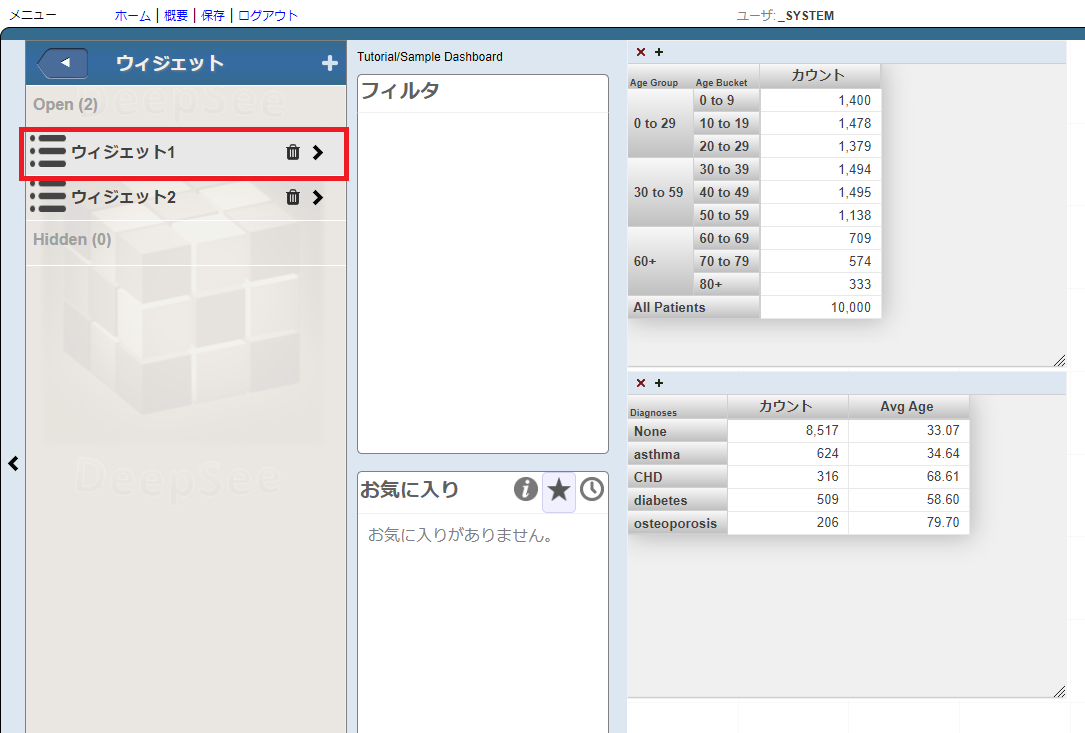Delete ウィジェット1 with its trash icon
Screen dimensions: 1085x733
293,152
